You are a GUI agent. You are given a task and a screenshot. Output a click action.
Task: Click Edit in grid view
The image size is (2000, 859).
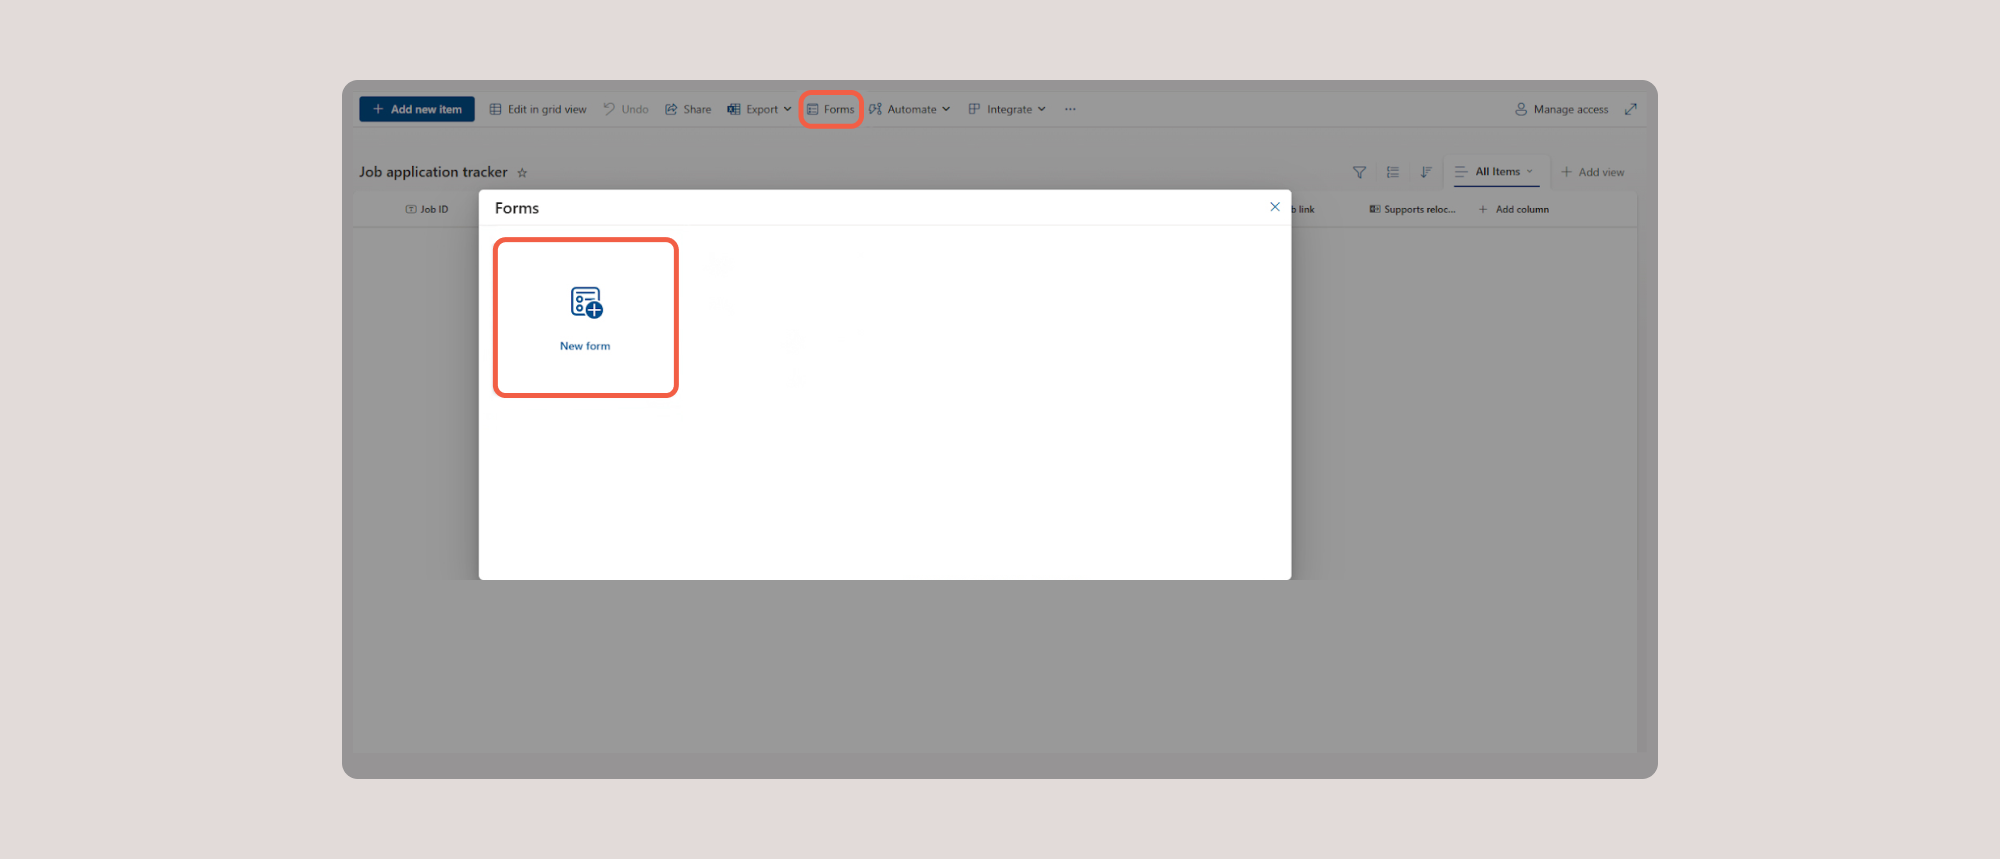(538, 110)
